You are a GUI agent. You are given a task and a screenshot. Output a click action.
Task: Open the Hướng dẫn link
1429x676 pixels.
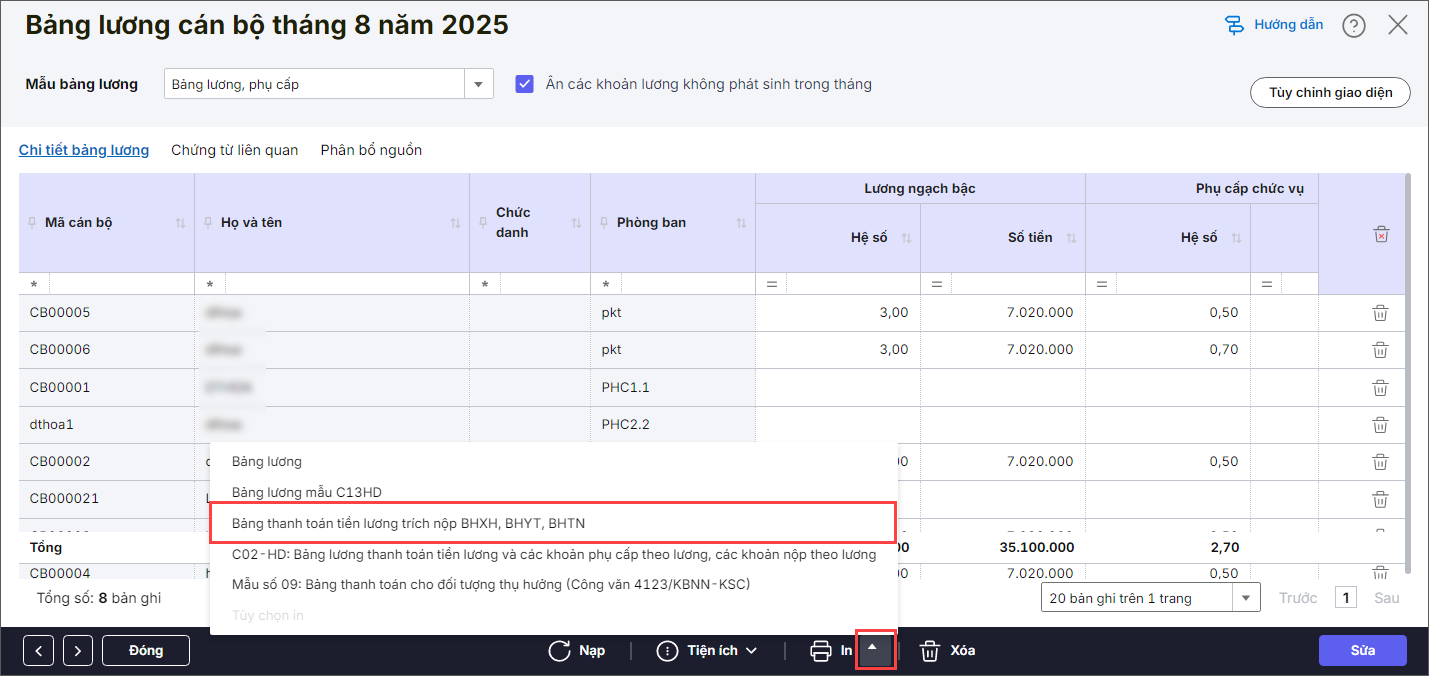[1275, 25]
